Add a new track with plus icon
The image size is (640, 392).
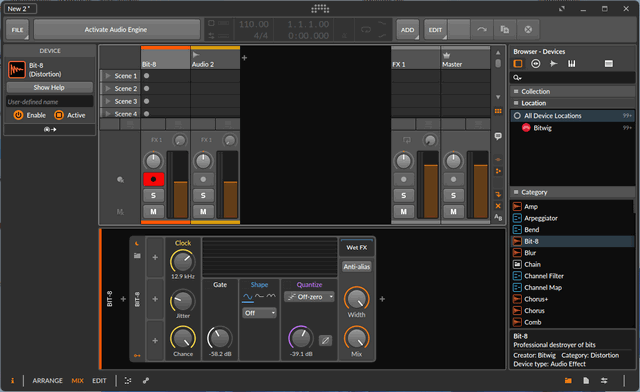(244, 58)
